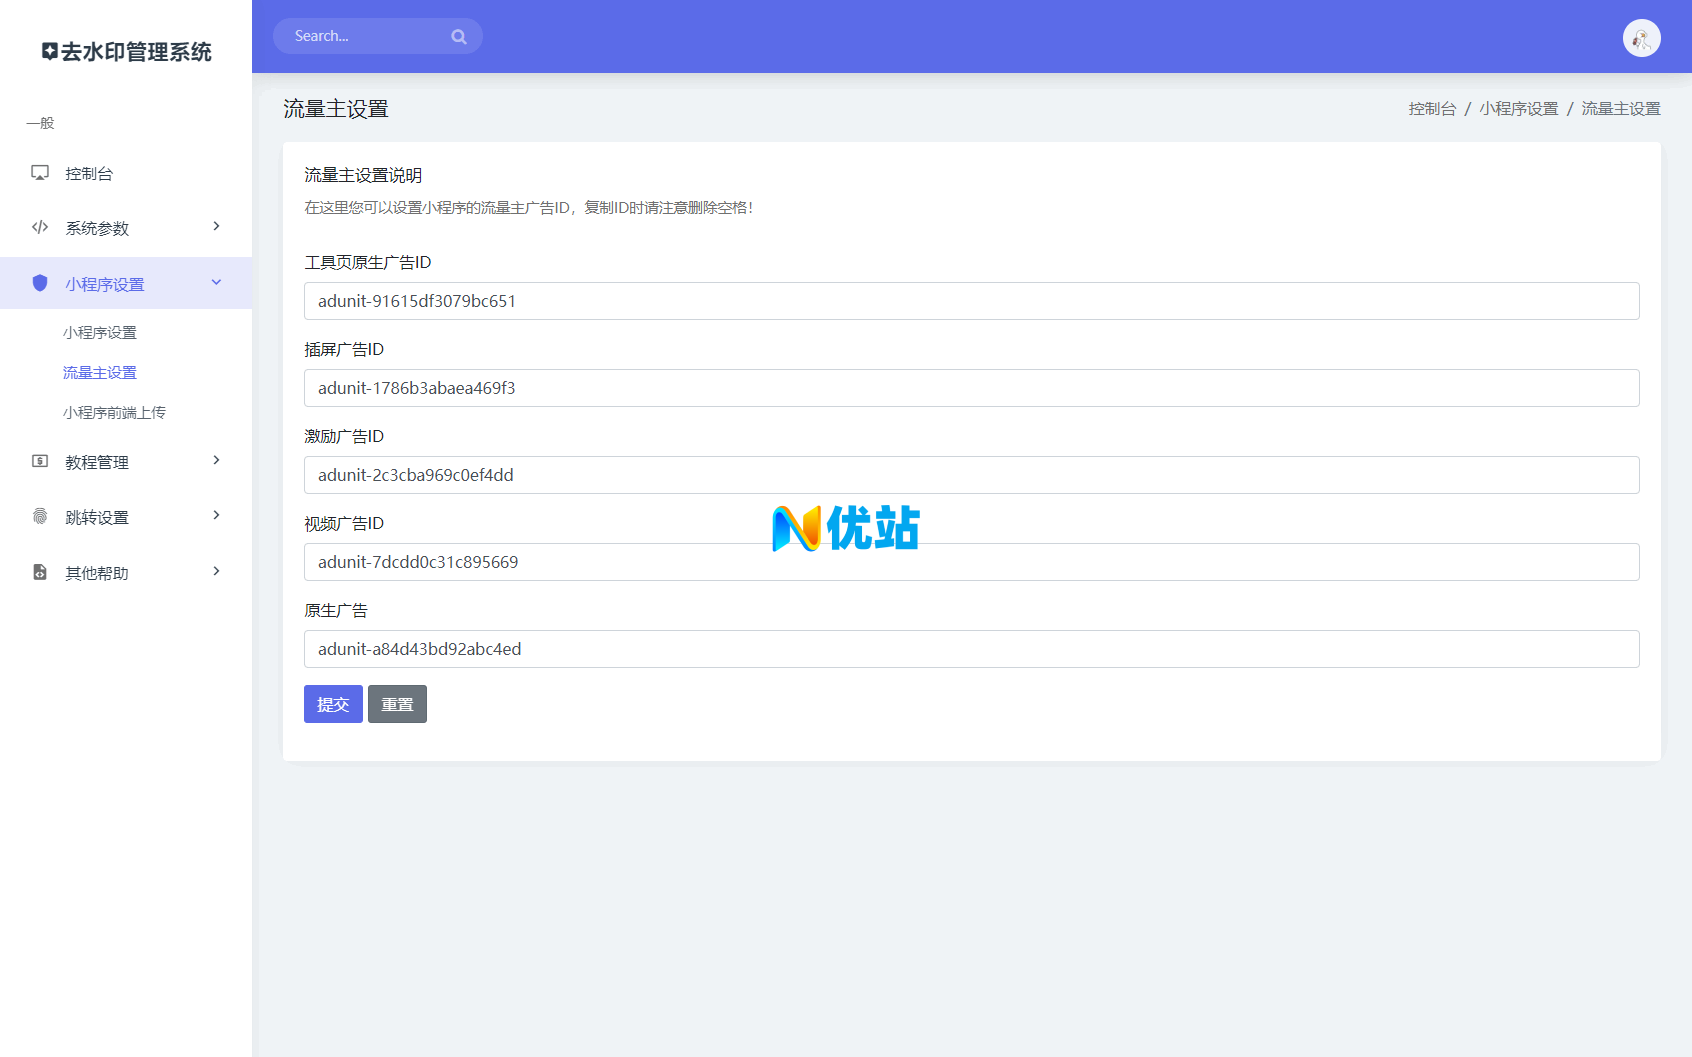Click the 其他帮助 file icon

39,572
